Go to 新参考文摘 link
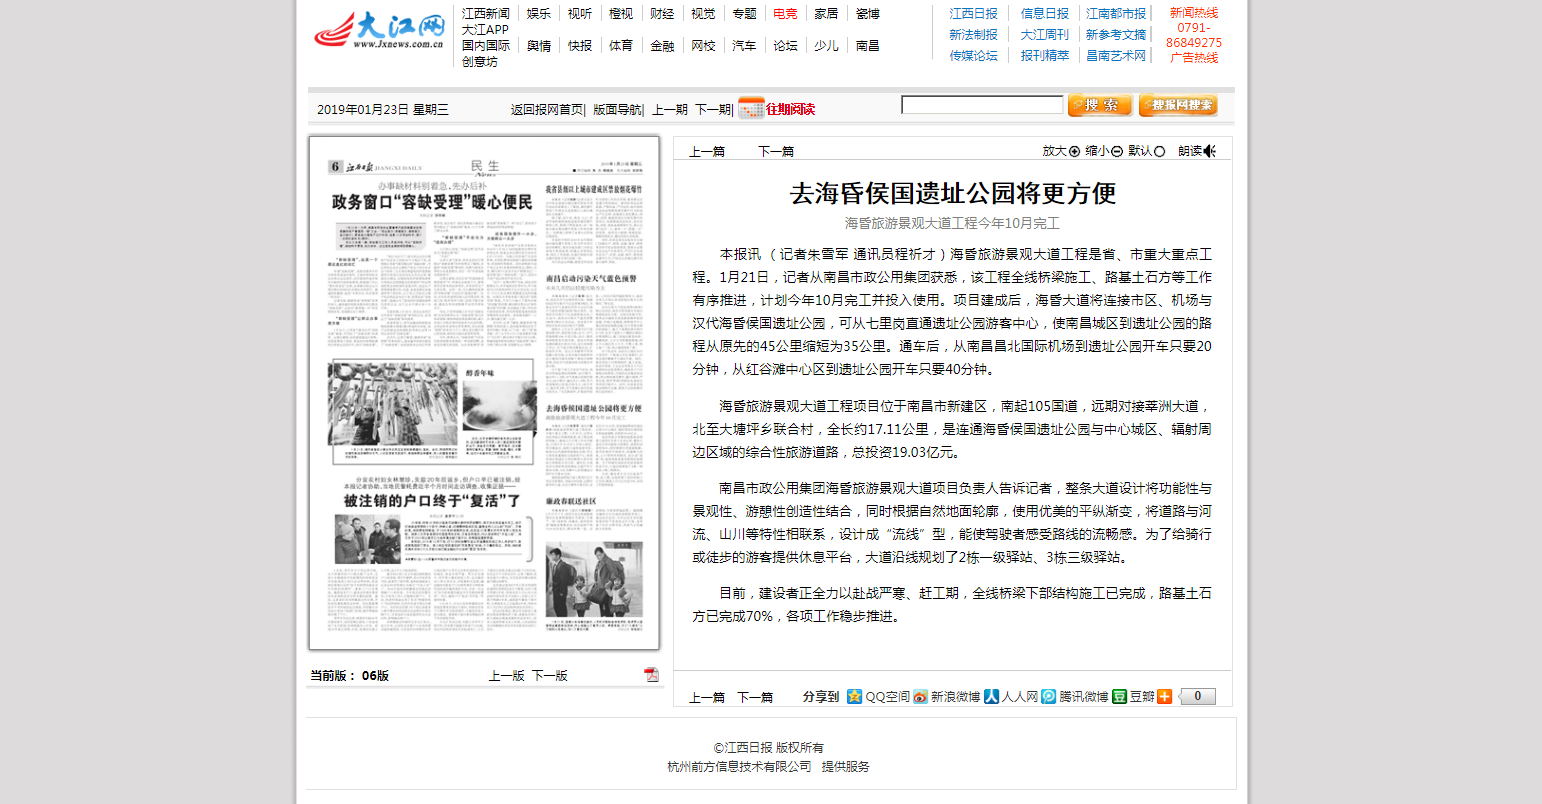Image resolution: width=1542 pixels, height=804 pixels. (1116, 35)
